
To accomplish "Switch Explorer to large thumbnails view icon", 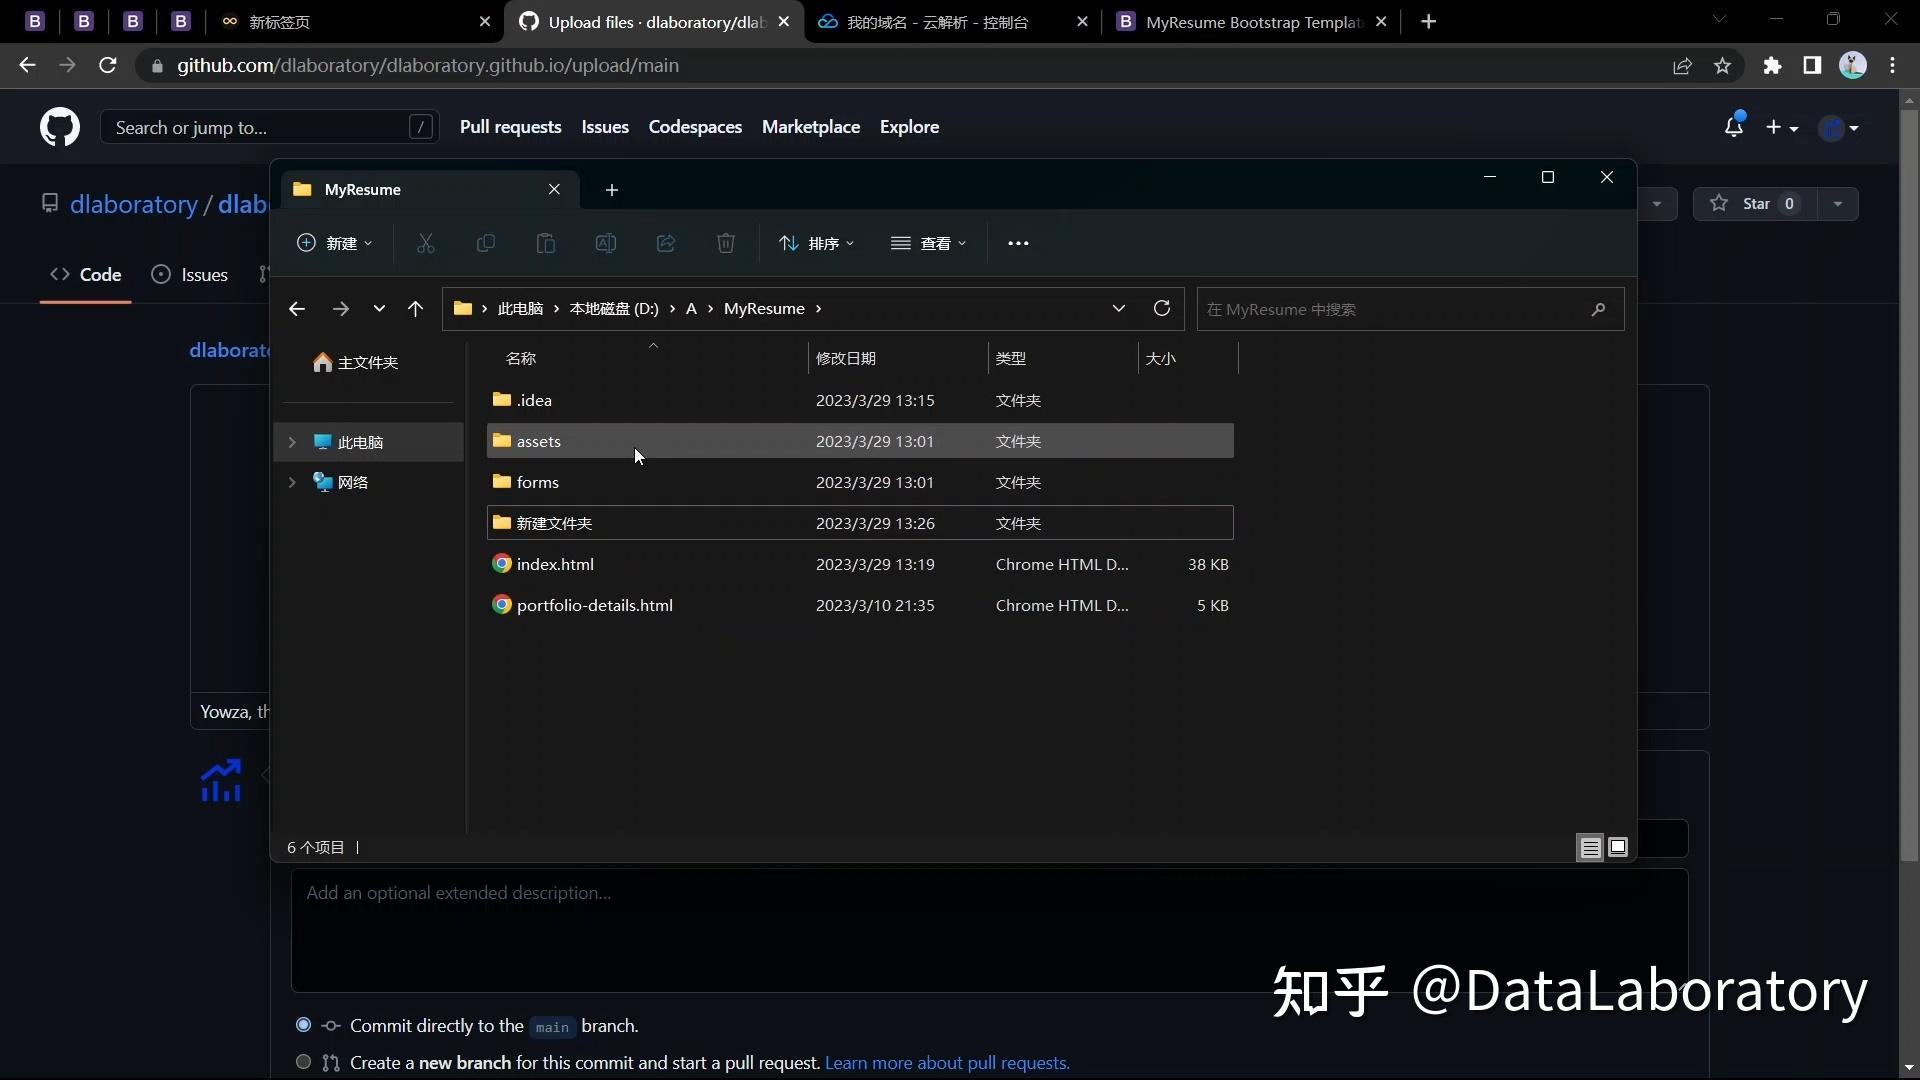I will point(1618,847).
